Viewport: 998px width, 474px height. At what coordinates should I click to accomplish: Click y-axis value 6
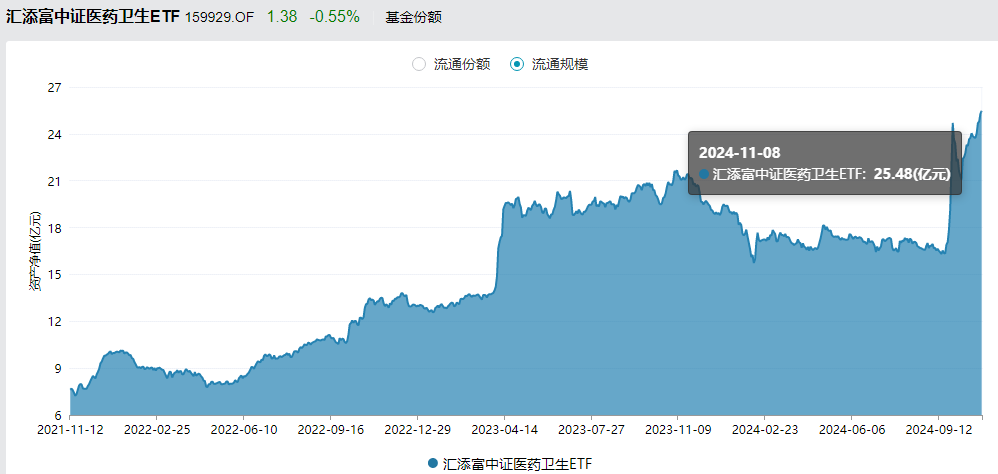pyautogui.click(x=57, y=415)
